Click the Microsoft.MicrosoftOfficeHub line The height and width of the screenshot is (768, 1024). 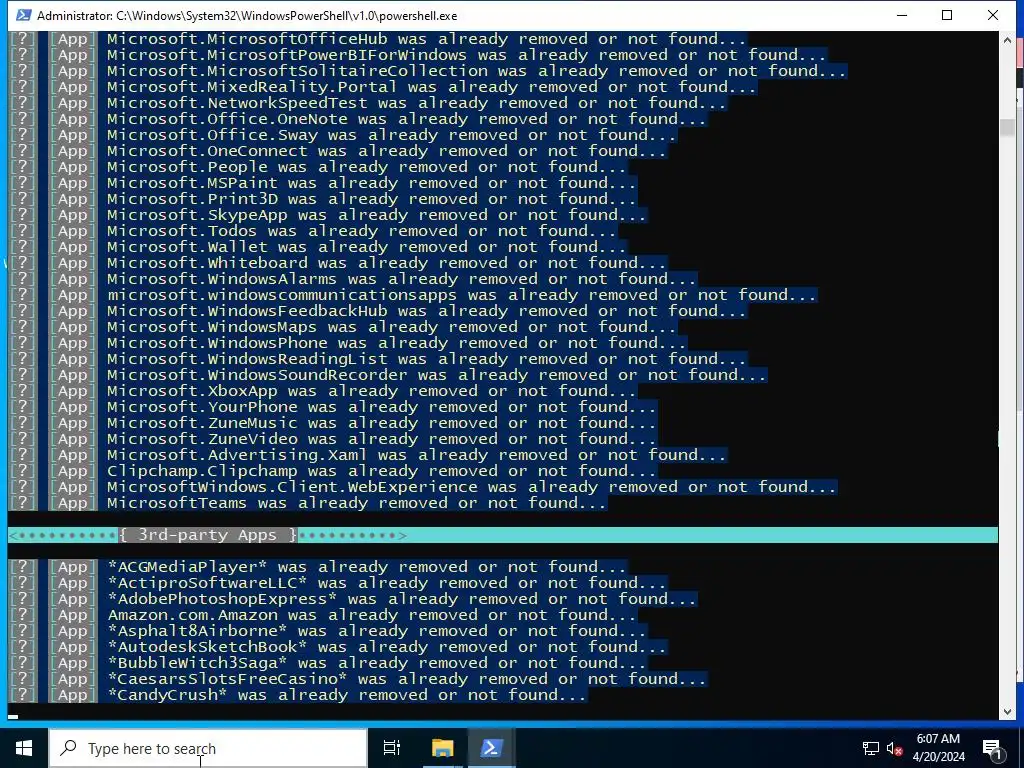coord(377,39)
